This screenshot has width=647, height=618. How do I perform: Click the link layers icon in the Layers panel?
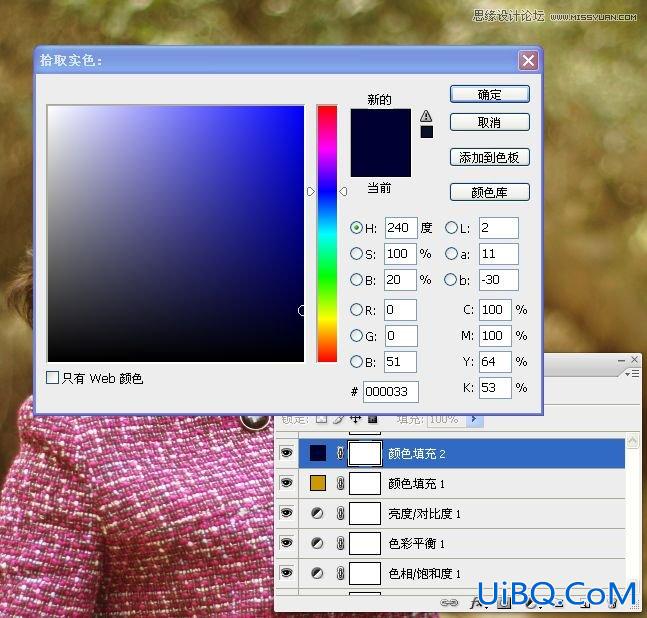point(449,603)
